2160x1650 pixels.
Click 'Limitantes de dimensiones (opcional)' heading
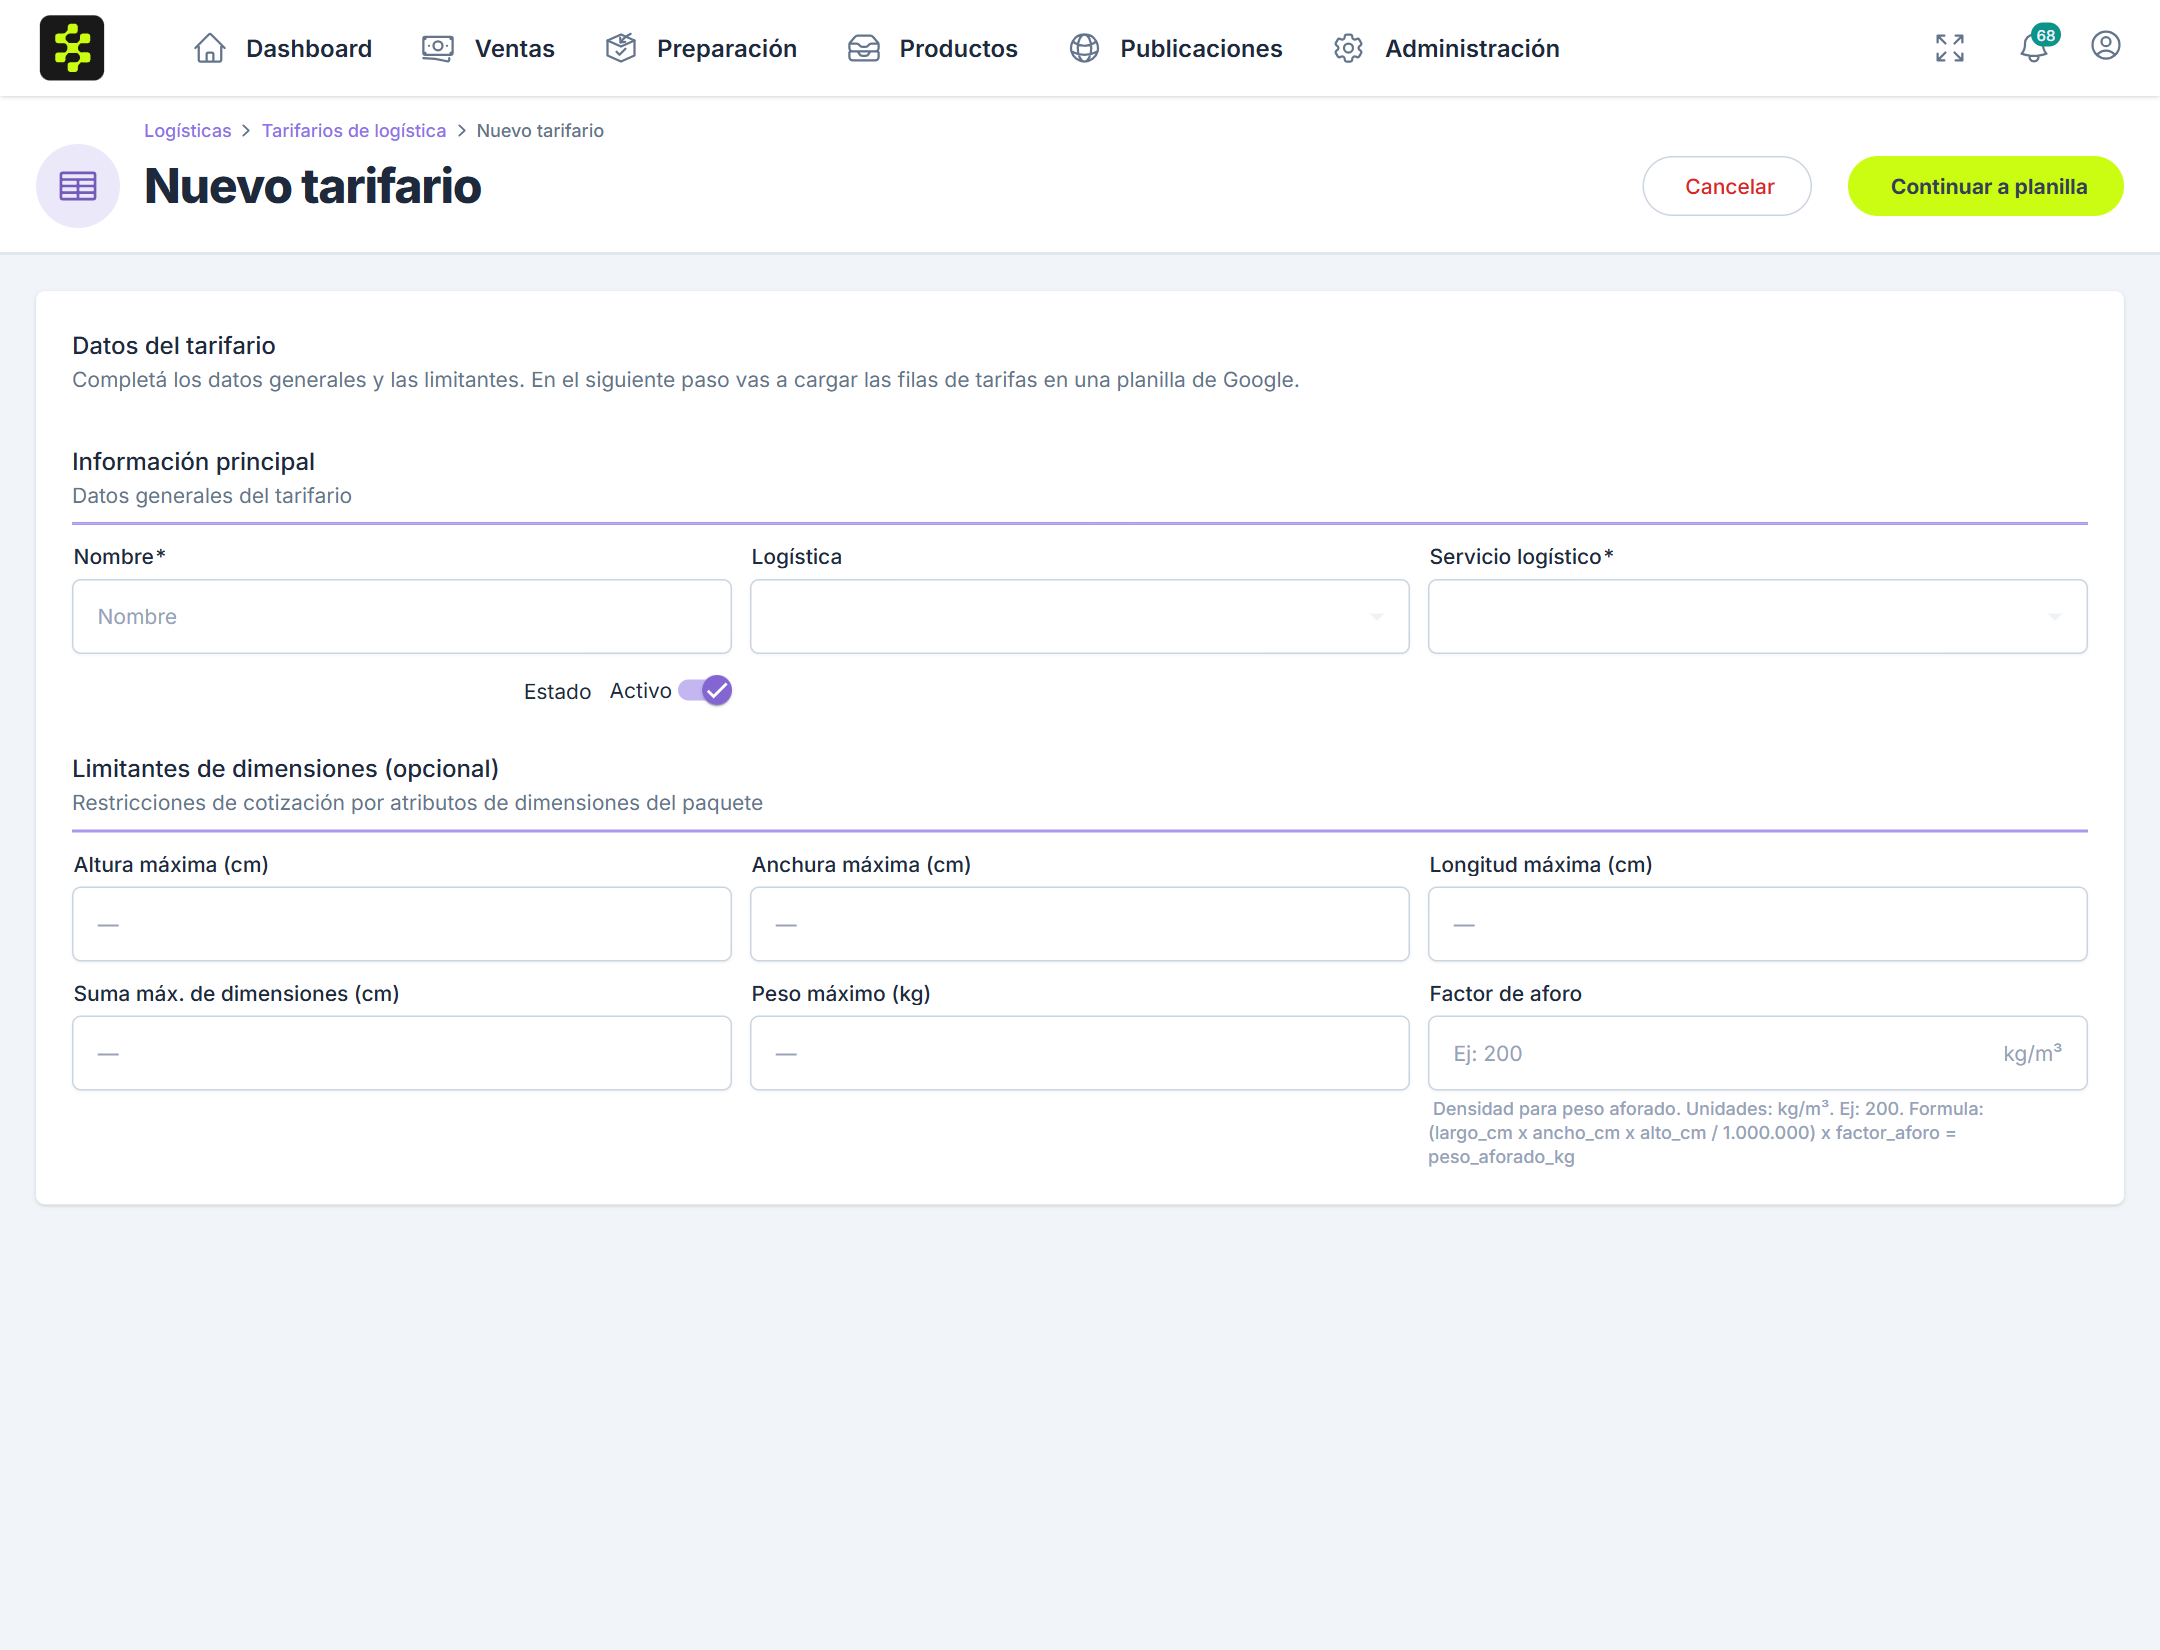[x=285, y=768]
